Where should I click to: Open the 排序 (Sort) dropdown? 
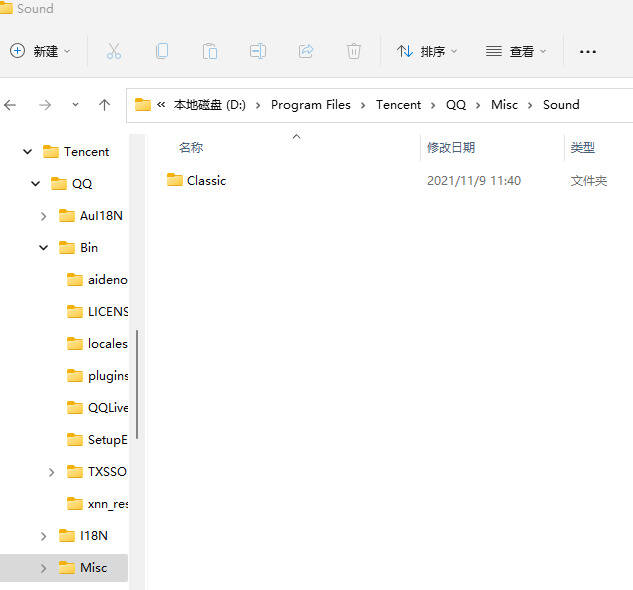(x=427, y=51)
